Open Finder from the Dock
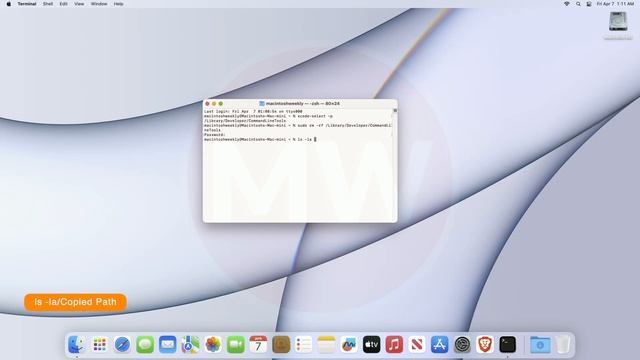The height and width of the screenshot is (360, 640). (x=76, y=345)
